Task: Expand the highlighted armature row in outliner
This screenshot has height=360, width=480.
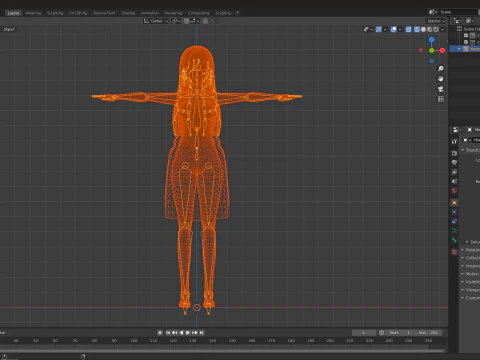Action: [x=459, y=49]
